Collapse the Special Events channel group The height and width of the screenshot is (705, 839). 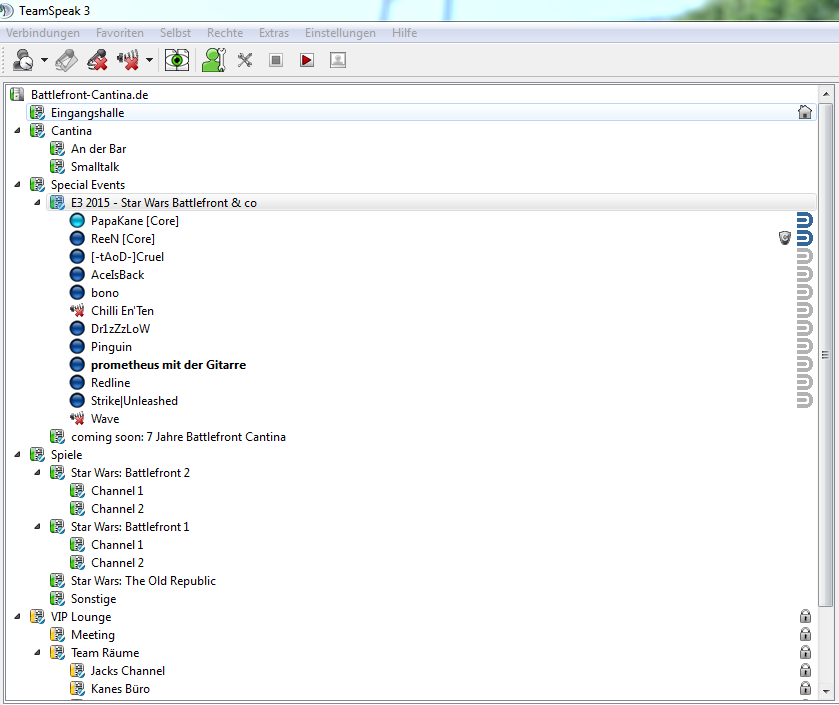tap(17, 185)
